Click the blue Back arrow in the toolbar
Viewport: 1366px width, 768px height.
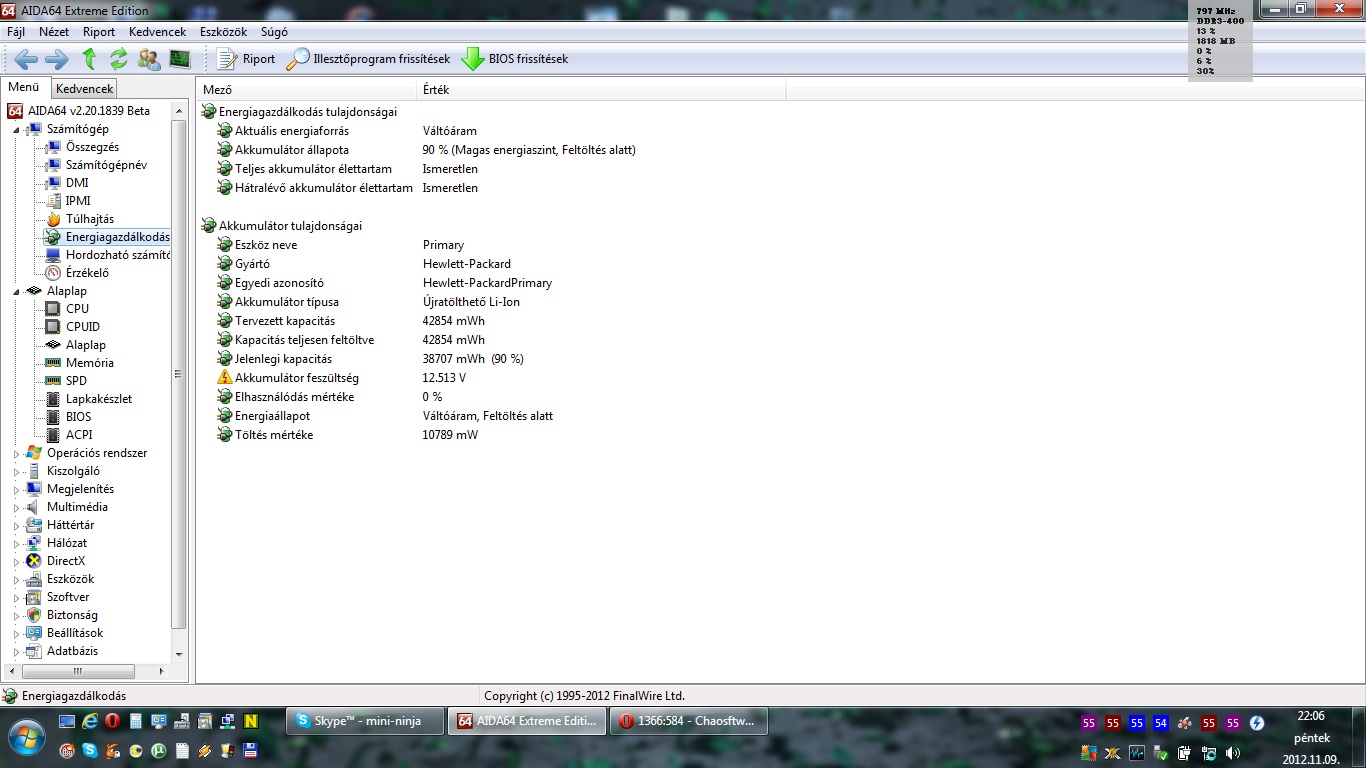point(26,59)
